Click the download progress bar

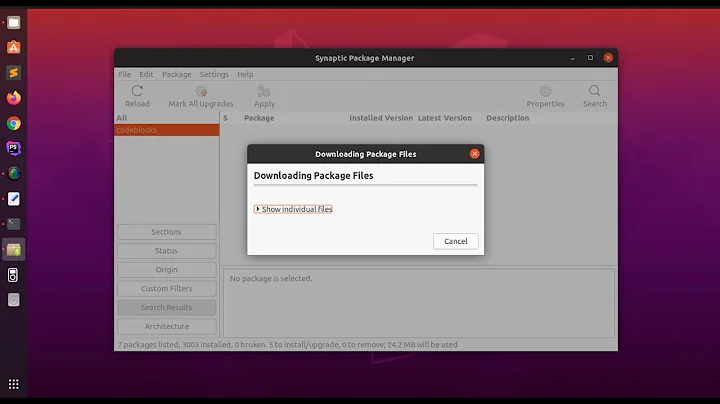[x=366, y=185]
